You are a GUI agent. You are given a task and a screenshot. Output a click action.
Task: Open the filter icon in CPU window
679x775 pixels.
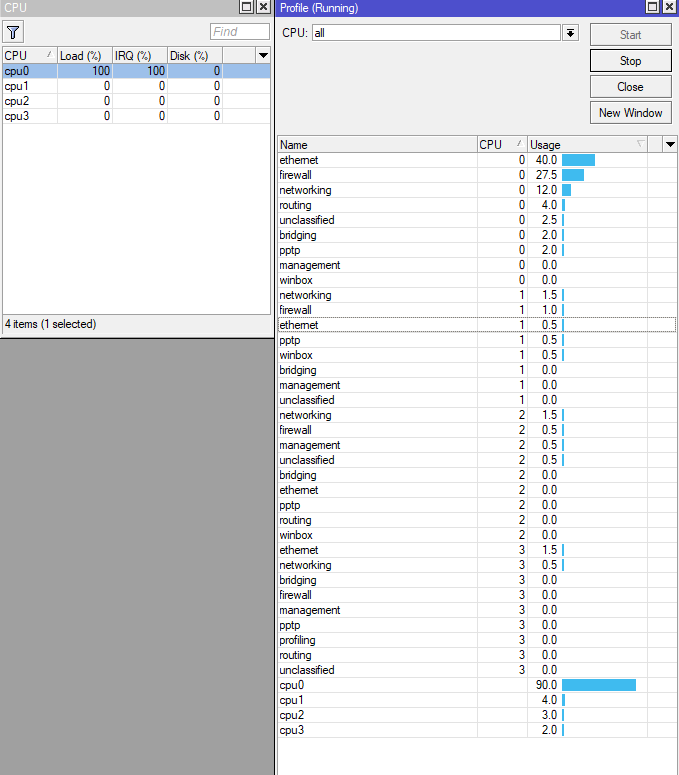pos(13,32)
